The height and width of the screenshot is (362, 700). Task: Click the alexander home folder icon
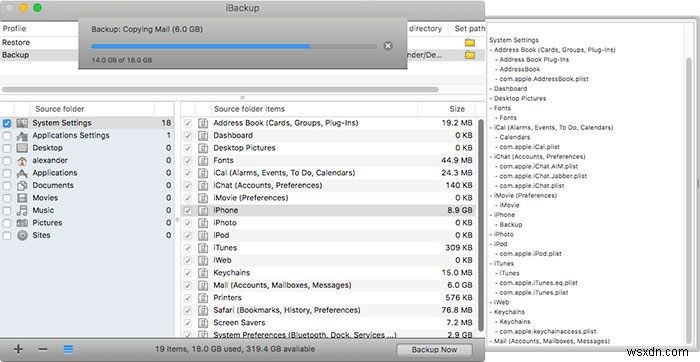22,160
